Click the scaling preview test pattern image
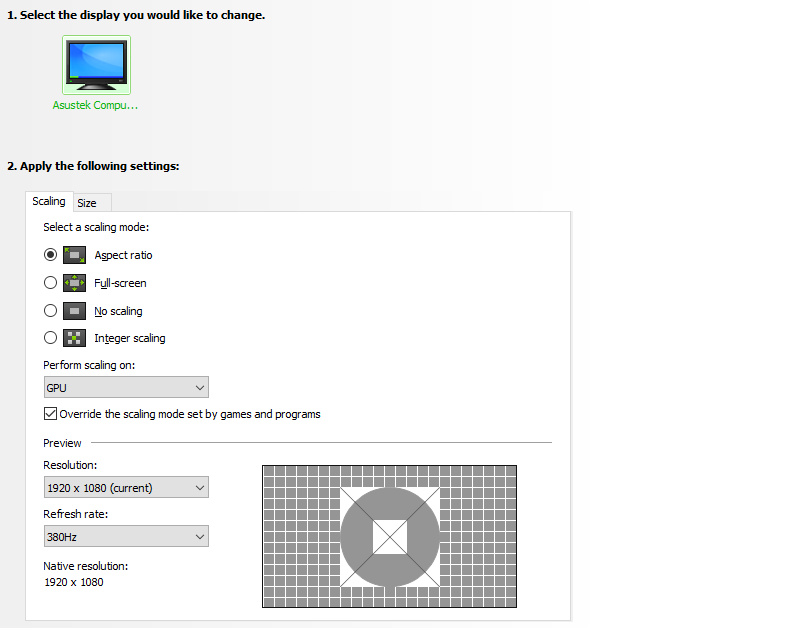The height and width of the screenshot is (628, 793). [389, 536]
